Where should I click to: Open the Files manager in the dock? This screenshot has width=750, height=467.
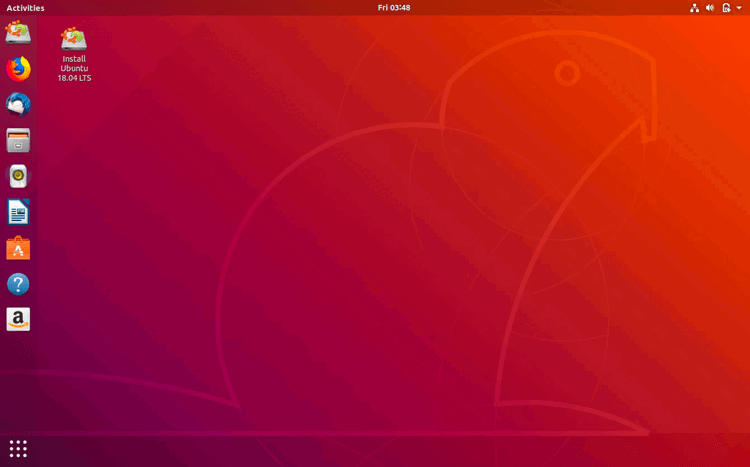click(18, 140)
